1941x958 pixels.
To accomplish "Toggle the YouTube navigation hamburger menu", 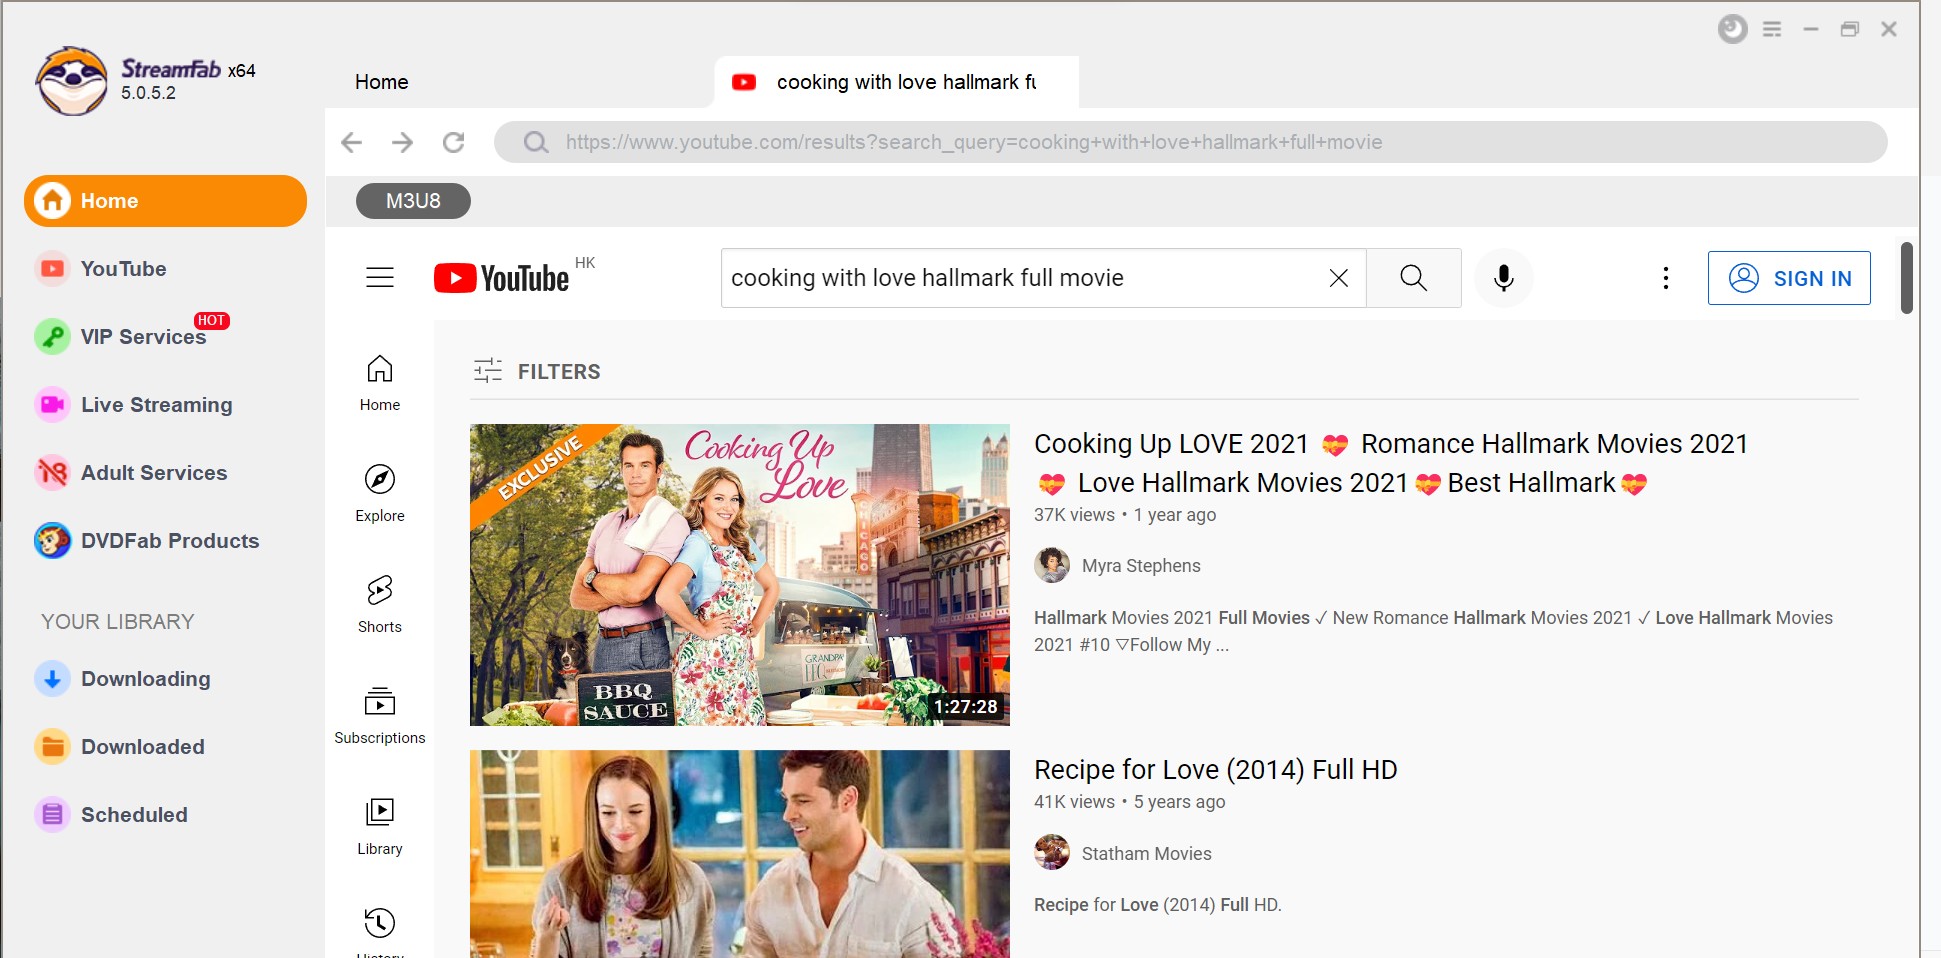I will (379, 277).
